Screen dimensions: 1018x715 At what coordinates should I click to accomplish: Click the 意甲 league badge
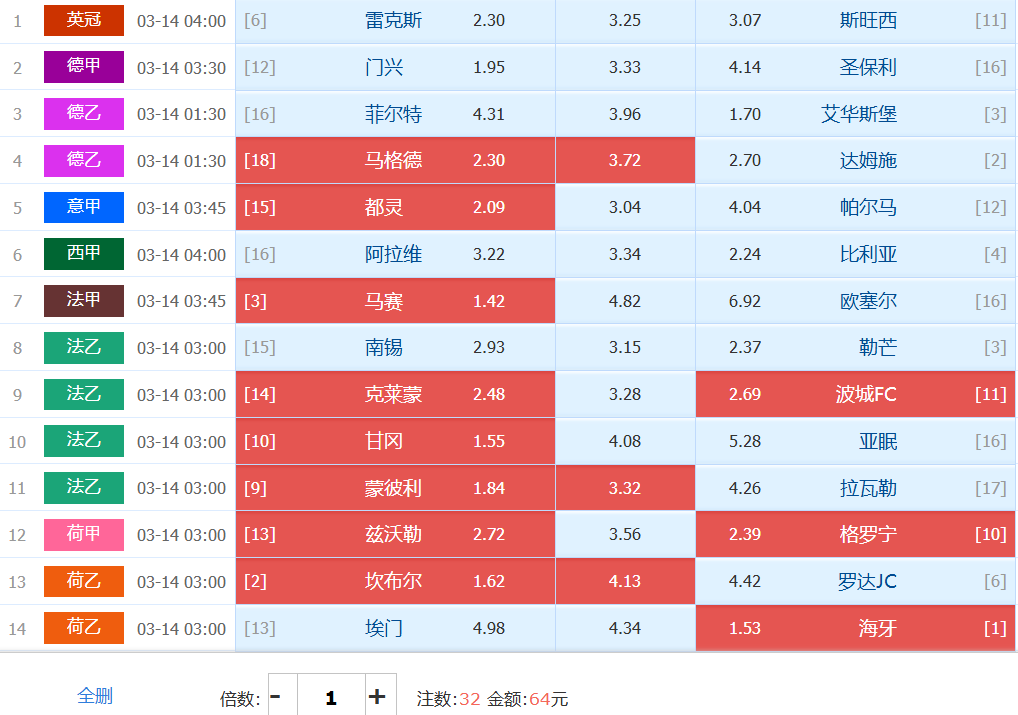84,207
